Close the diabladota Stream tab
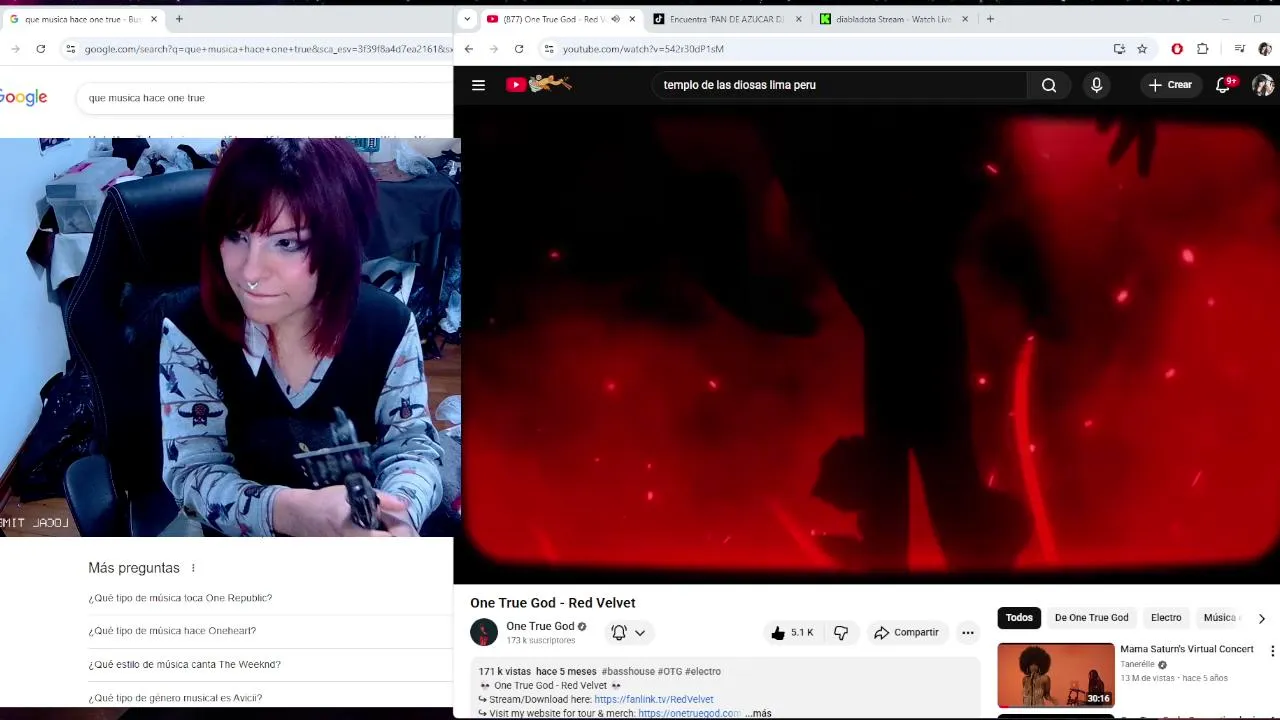Screen dimensions: 1280x720 tap(965, 19)
